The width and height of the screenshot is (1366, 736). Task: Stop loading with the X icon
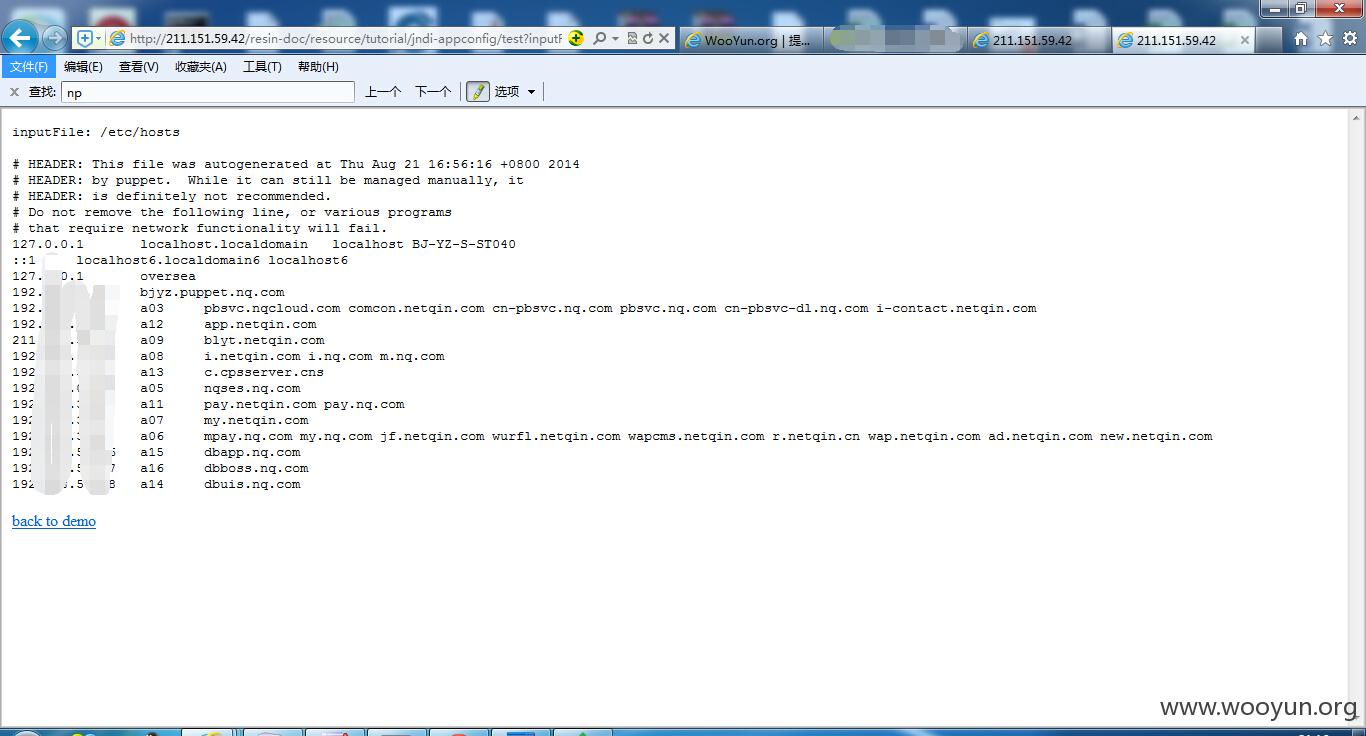coord(664,38)
